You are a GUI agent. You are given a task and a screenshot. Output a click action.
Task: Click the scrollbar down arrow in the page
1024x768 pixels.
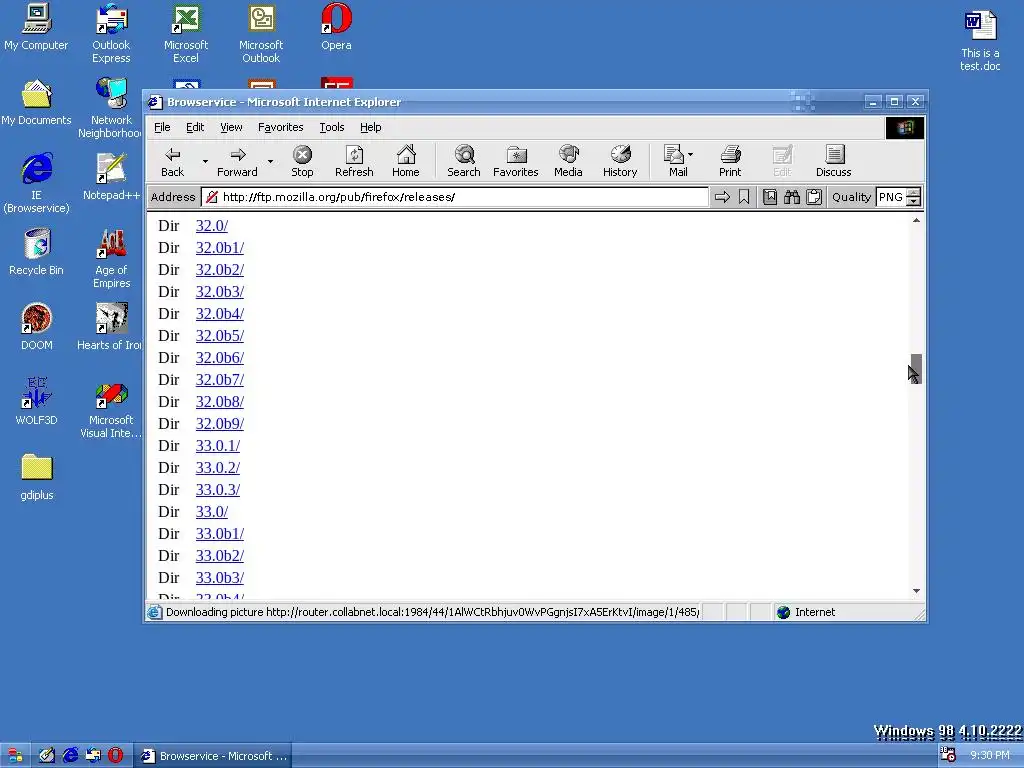[916, 591]
